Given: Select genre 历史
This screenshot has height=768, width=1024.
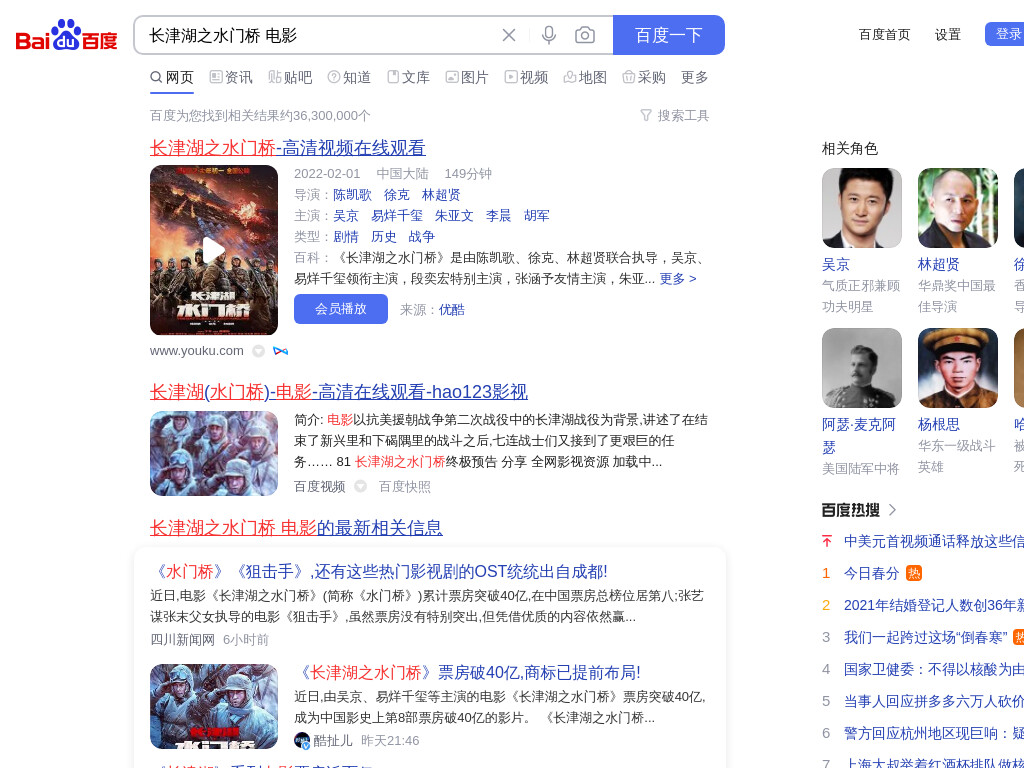Looking at the screenshot, I should coord(383,236).
